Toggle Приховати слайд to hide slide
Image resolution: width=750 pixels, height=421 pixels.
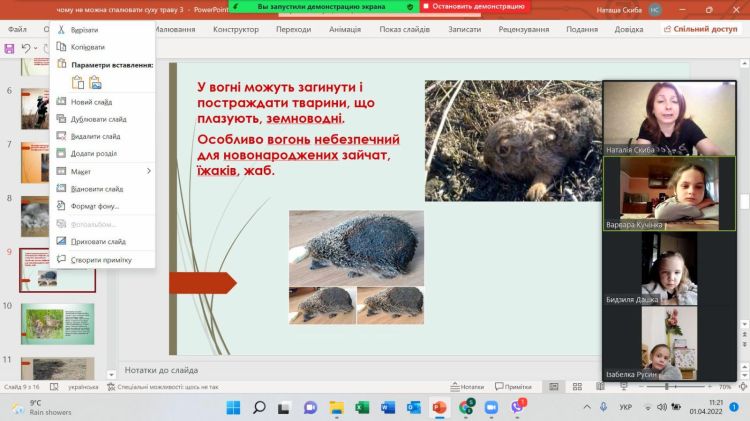98,241
